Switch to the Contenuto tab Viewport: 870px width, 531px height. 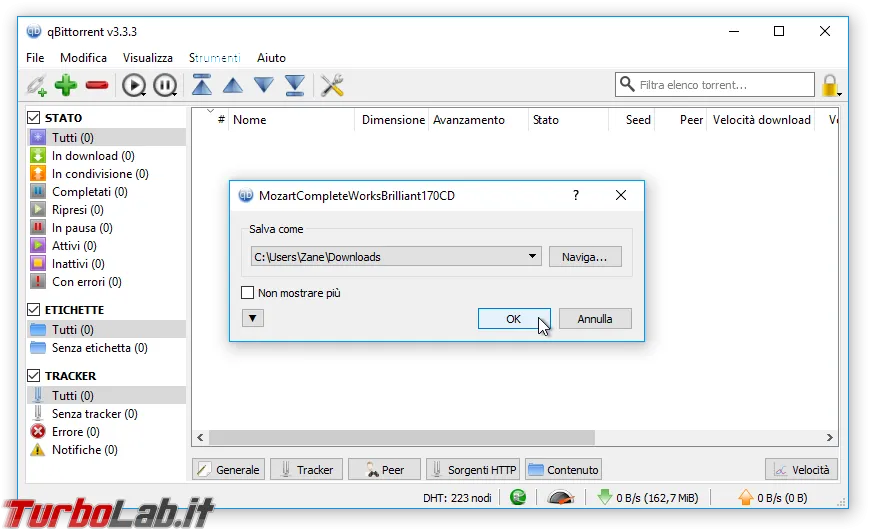coord(563,469)
